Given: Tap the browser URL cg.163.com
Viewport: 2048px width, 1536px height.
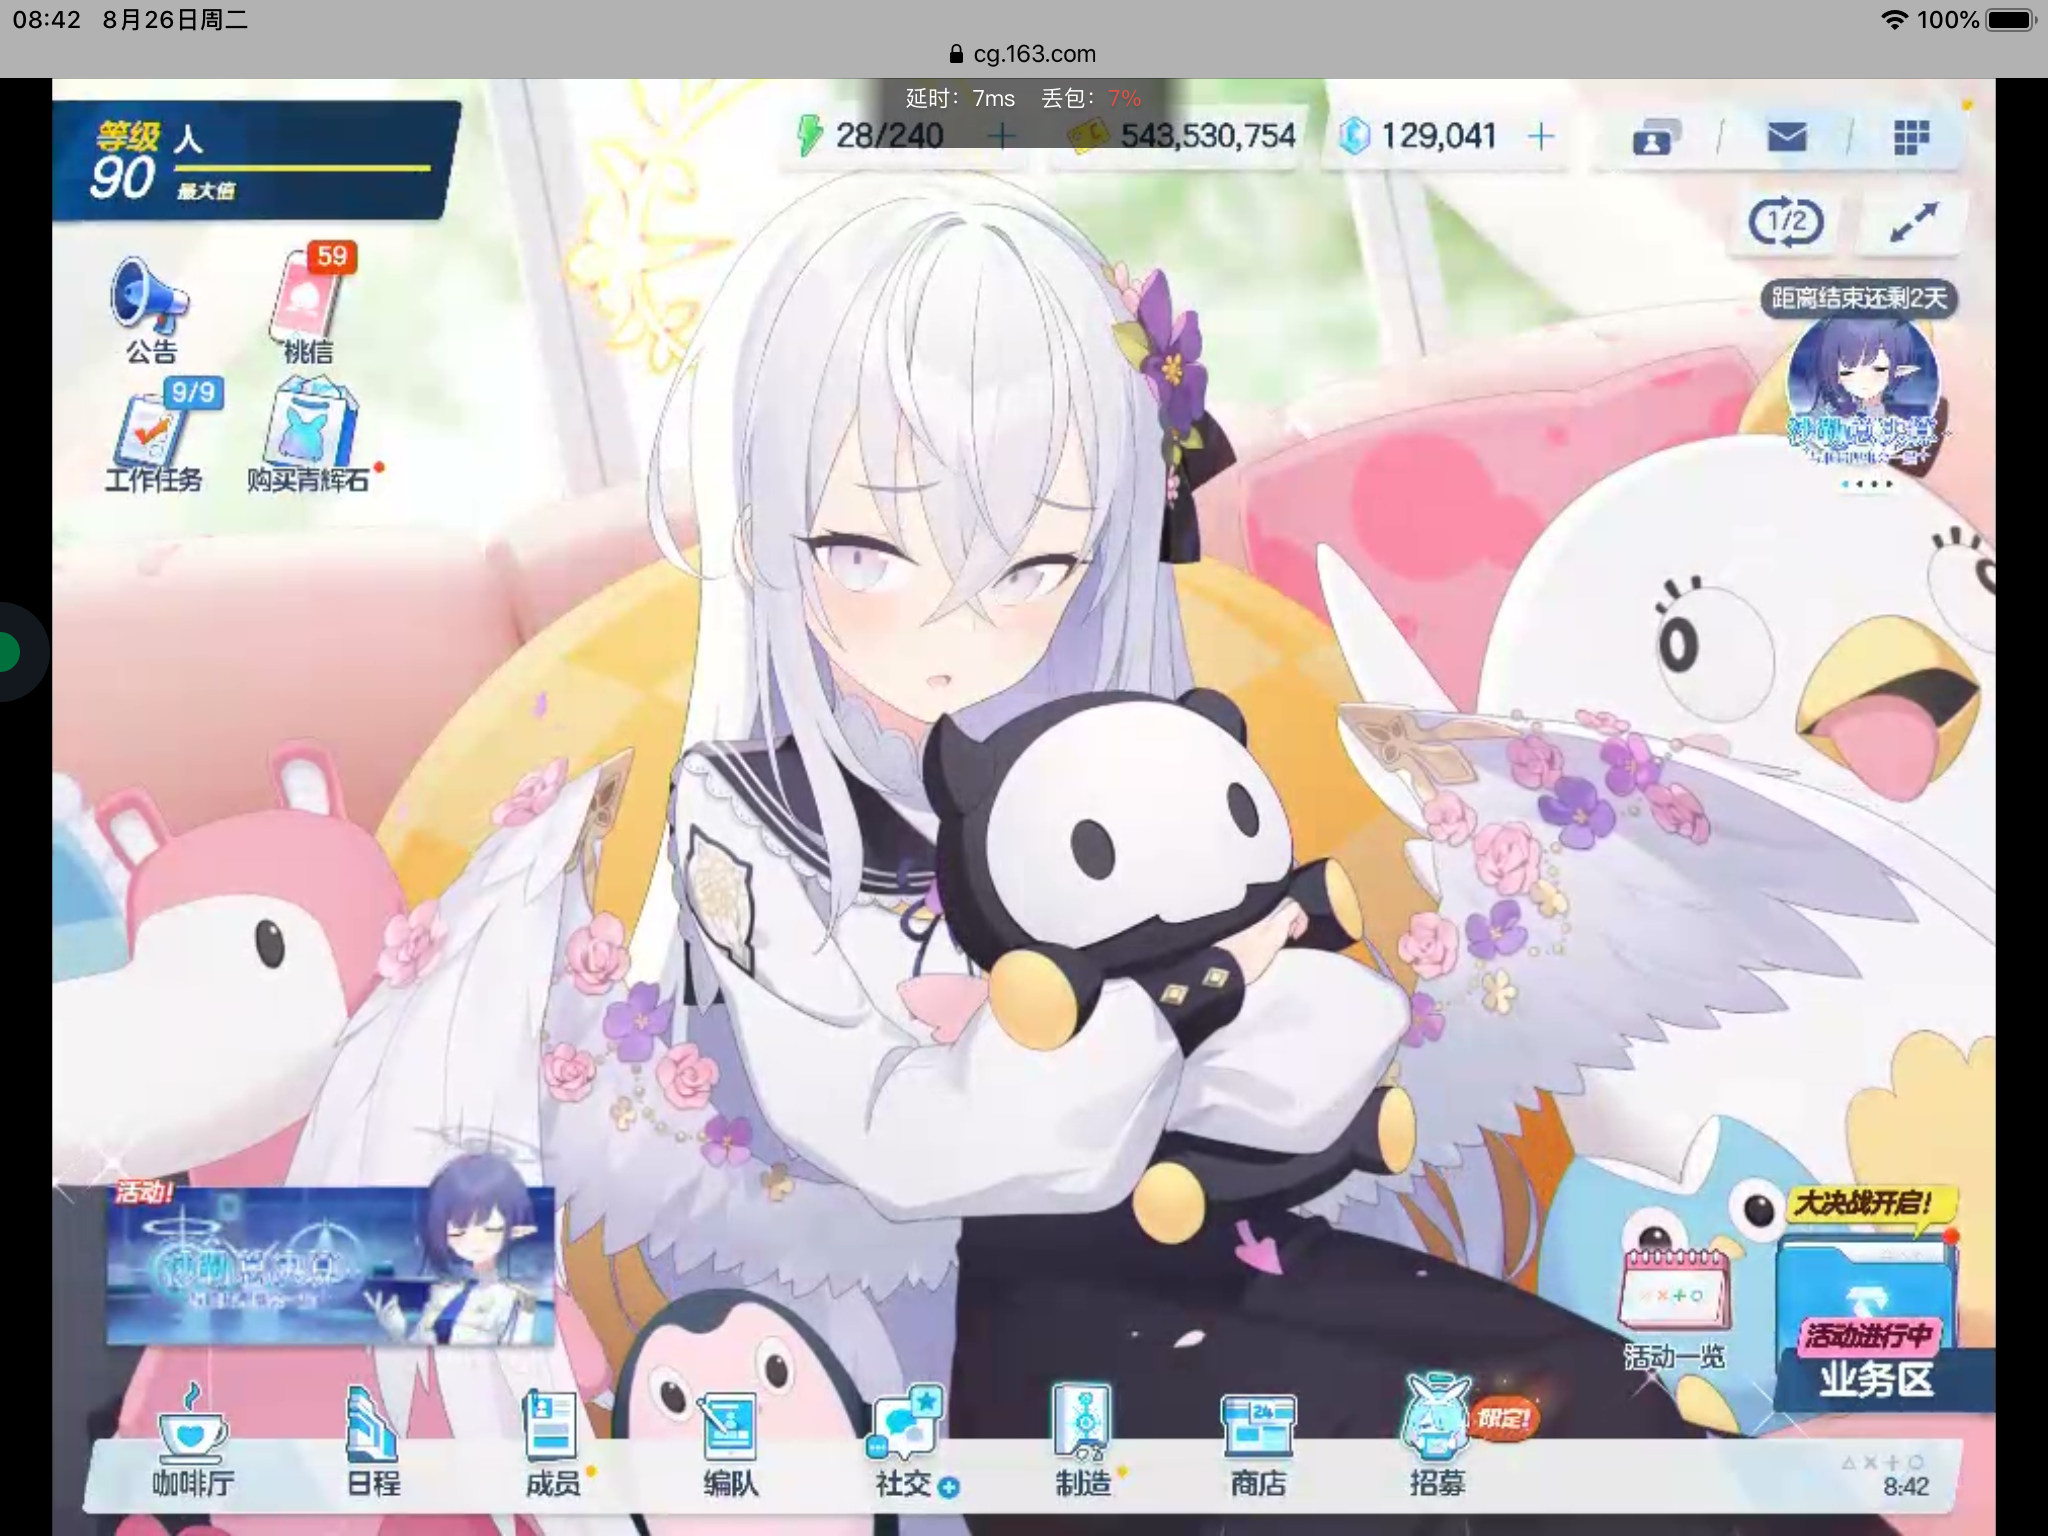Looking at the screenshot, I should click(x=1034, y=54).
